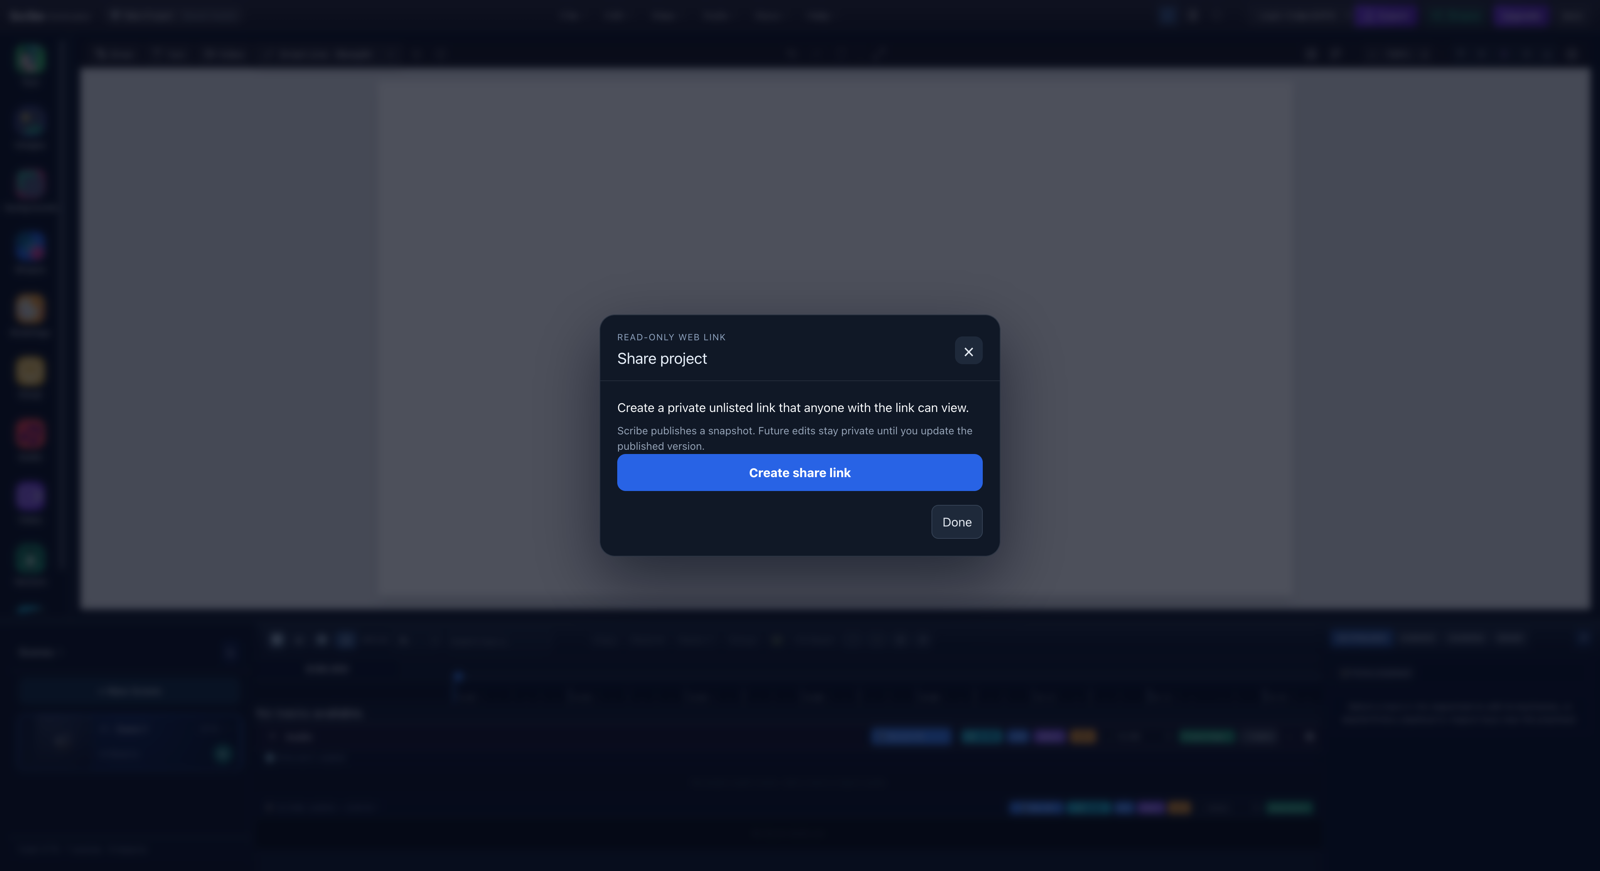This screenshot has height=871, width=1600.
Task: Toggle the green indicator on the scene card
Action: point(223,754)
